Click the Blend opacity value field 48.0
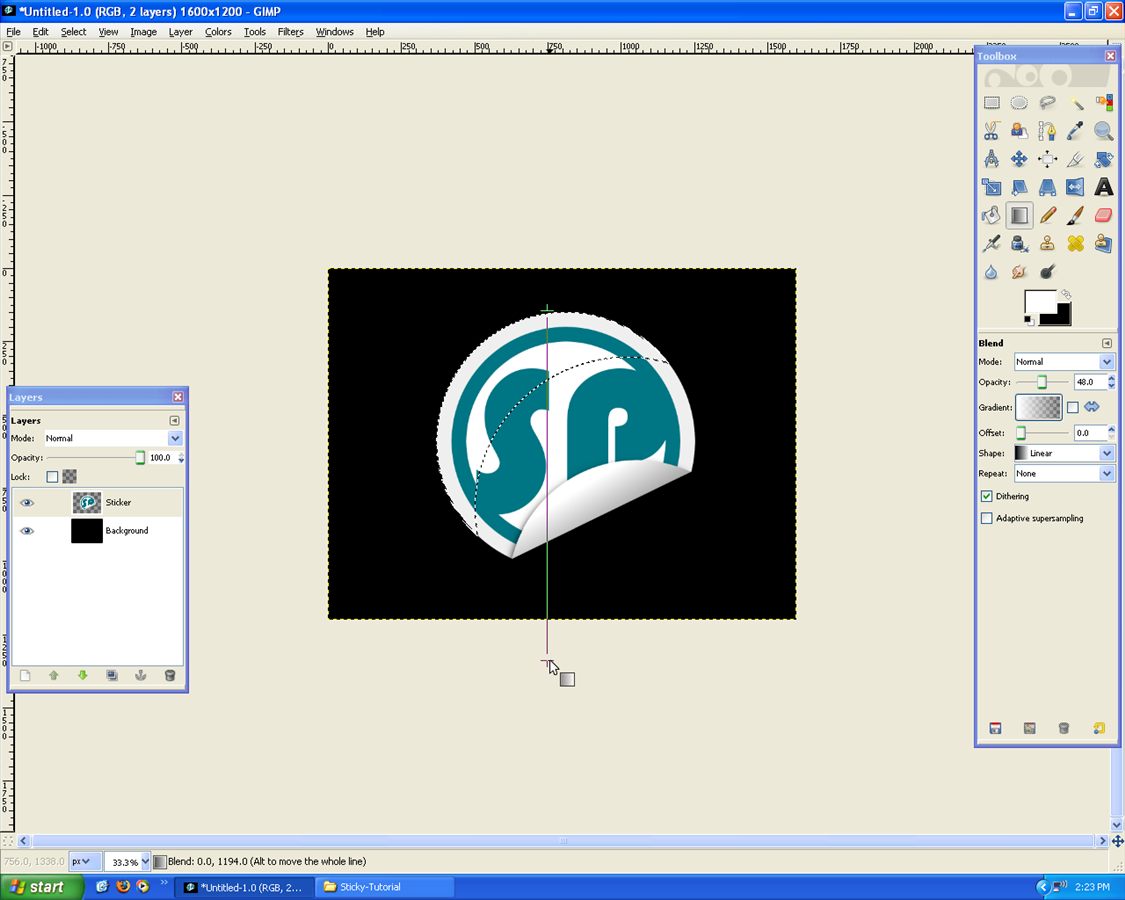Viewport: 1125px width, 900px height. [1089, 383]
